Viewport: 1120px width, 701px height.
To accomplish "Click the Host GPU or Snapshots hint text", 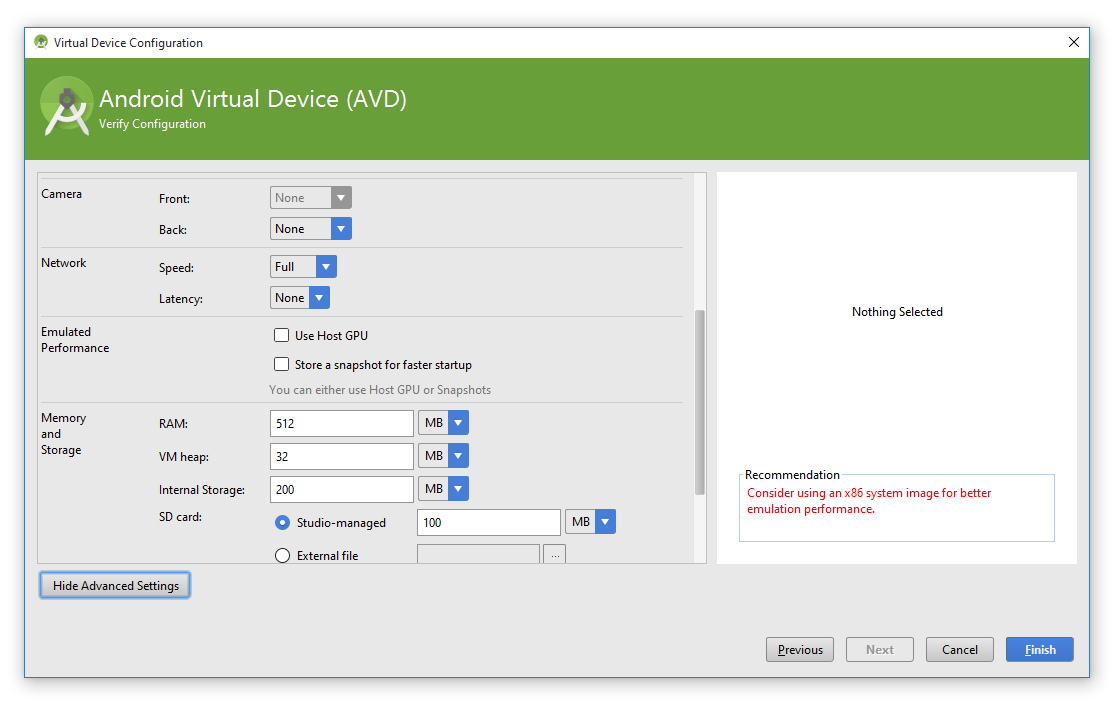I will 380,389.
